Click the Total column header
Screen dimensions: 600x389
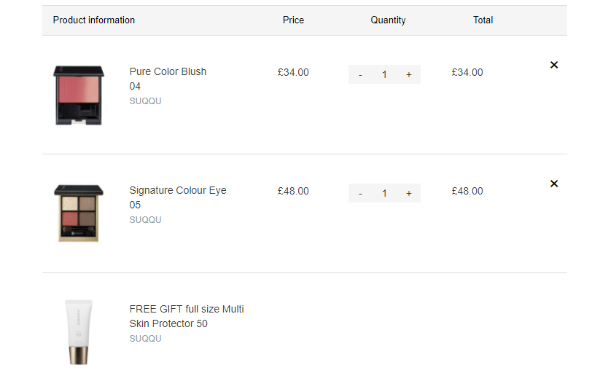click(x=483, y=20)
